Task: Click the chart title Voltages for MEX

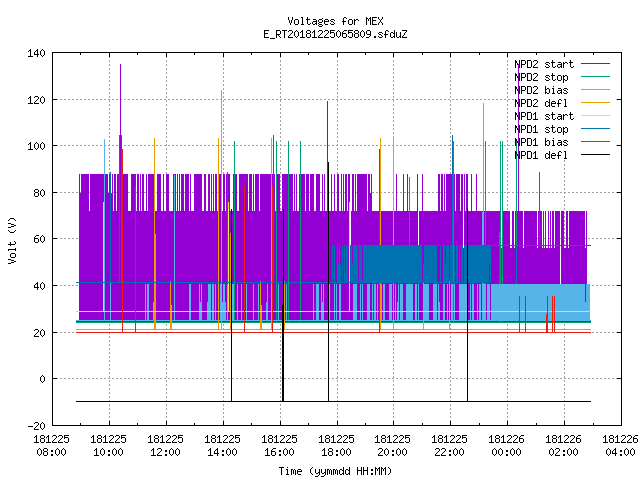Action: click(336, 21)
